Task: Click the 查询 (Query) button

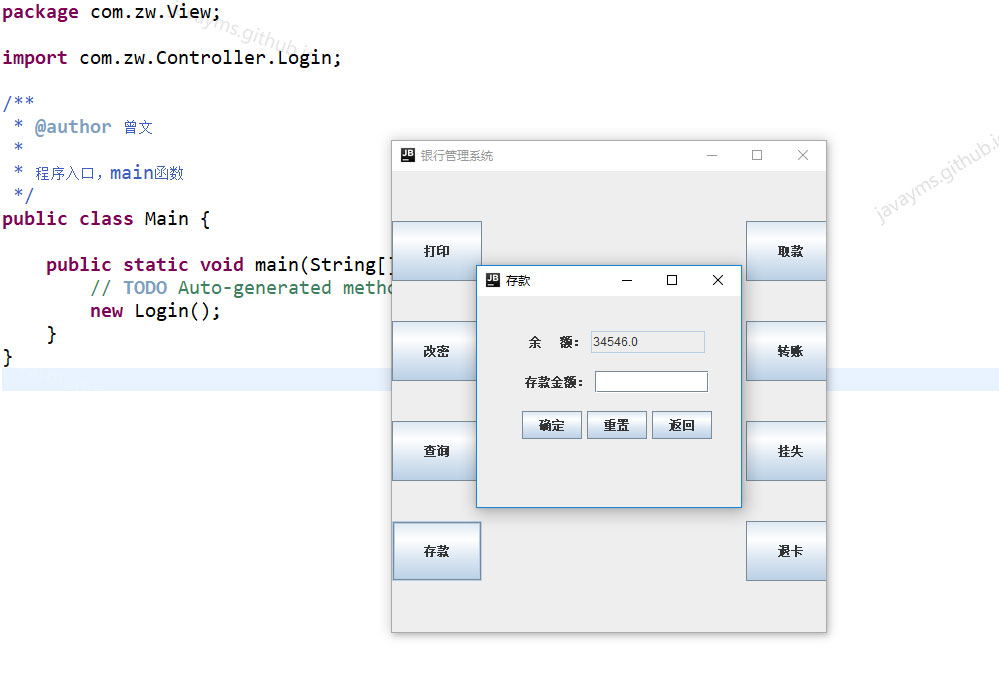Action: click(x=436, y=451)
